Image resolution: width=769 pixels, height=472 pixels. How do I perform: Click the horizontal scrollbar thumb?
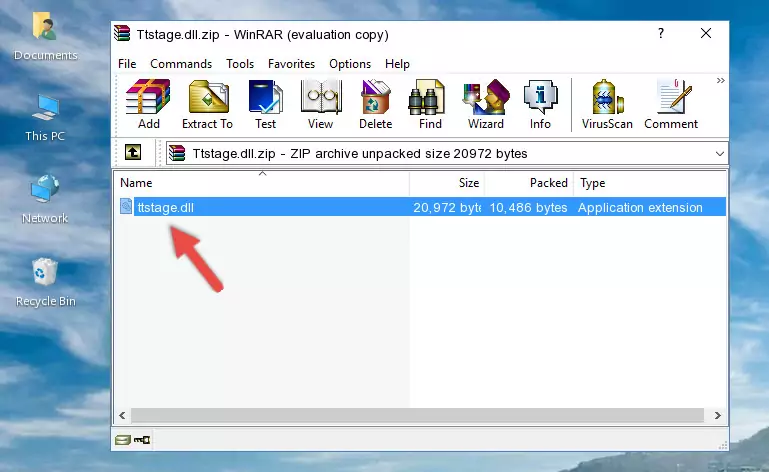pos(417,416)
